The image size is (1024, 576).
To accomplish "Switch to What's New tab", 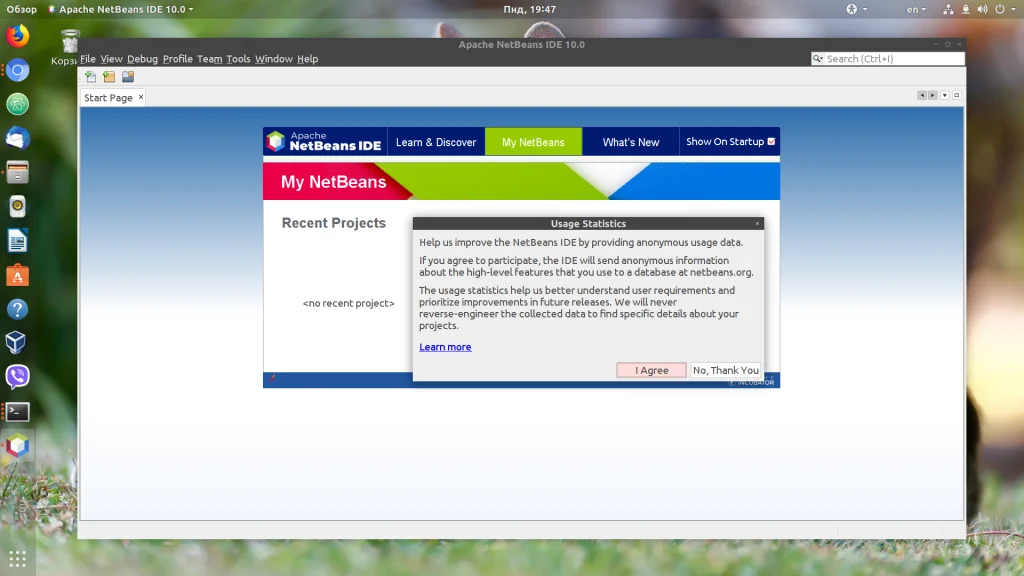I will coord(630,142).
